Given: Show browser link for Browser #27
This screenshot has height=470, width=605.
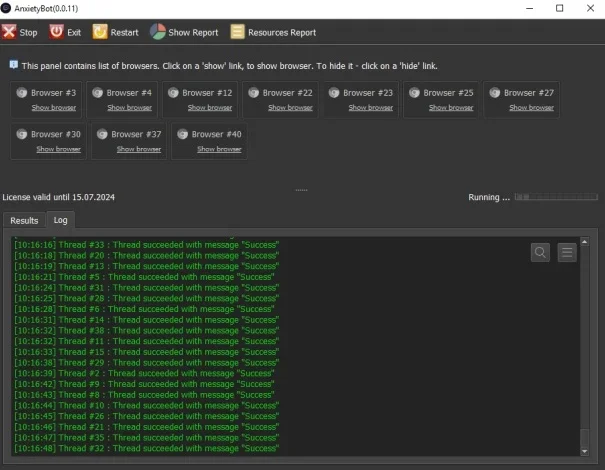Looking at the screenshot, I should 531,108.
